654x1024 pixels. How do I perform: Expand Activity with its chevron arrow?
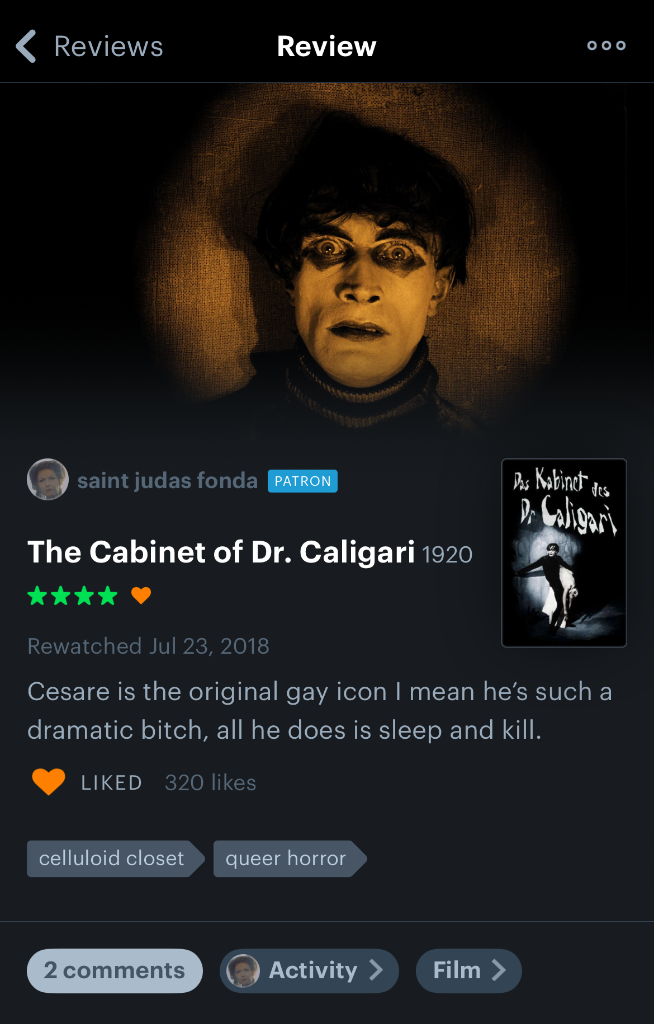click(376, 970)
